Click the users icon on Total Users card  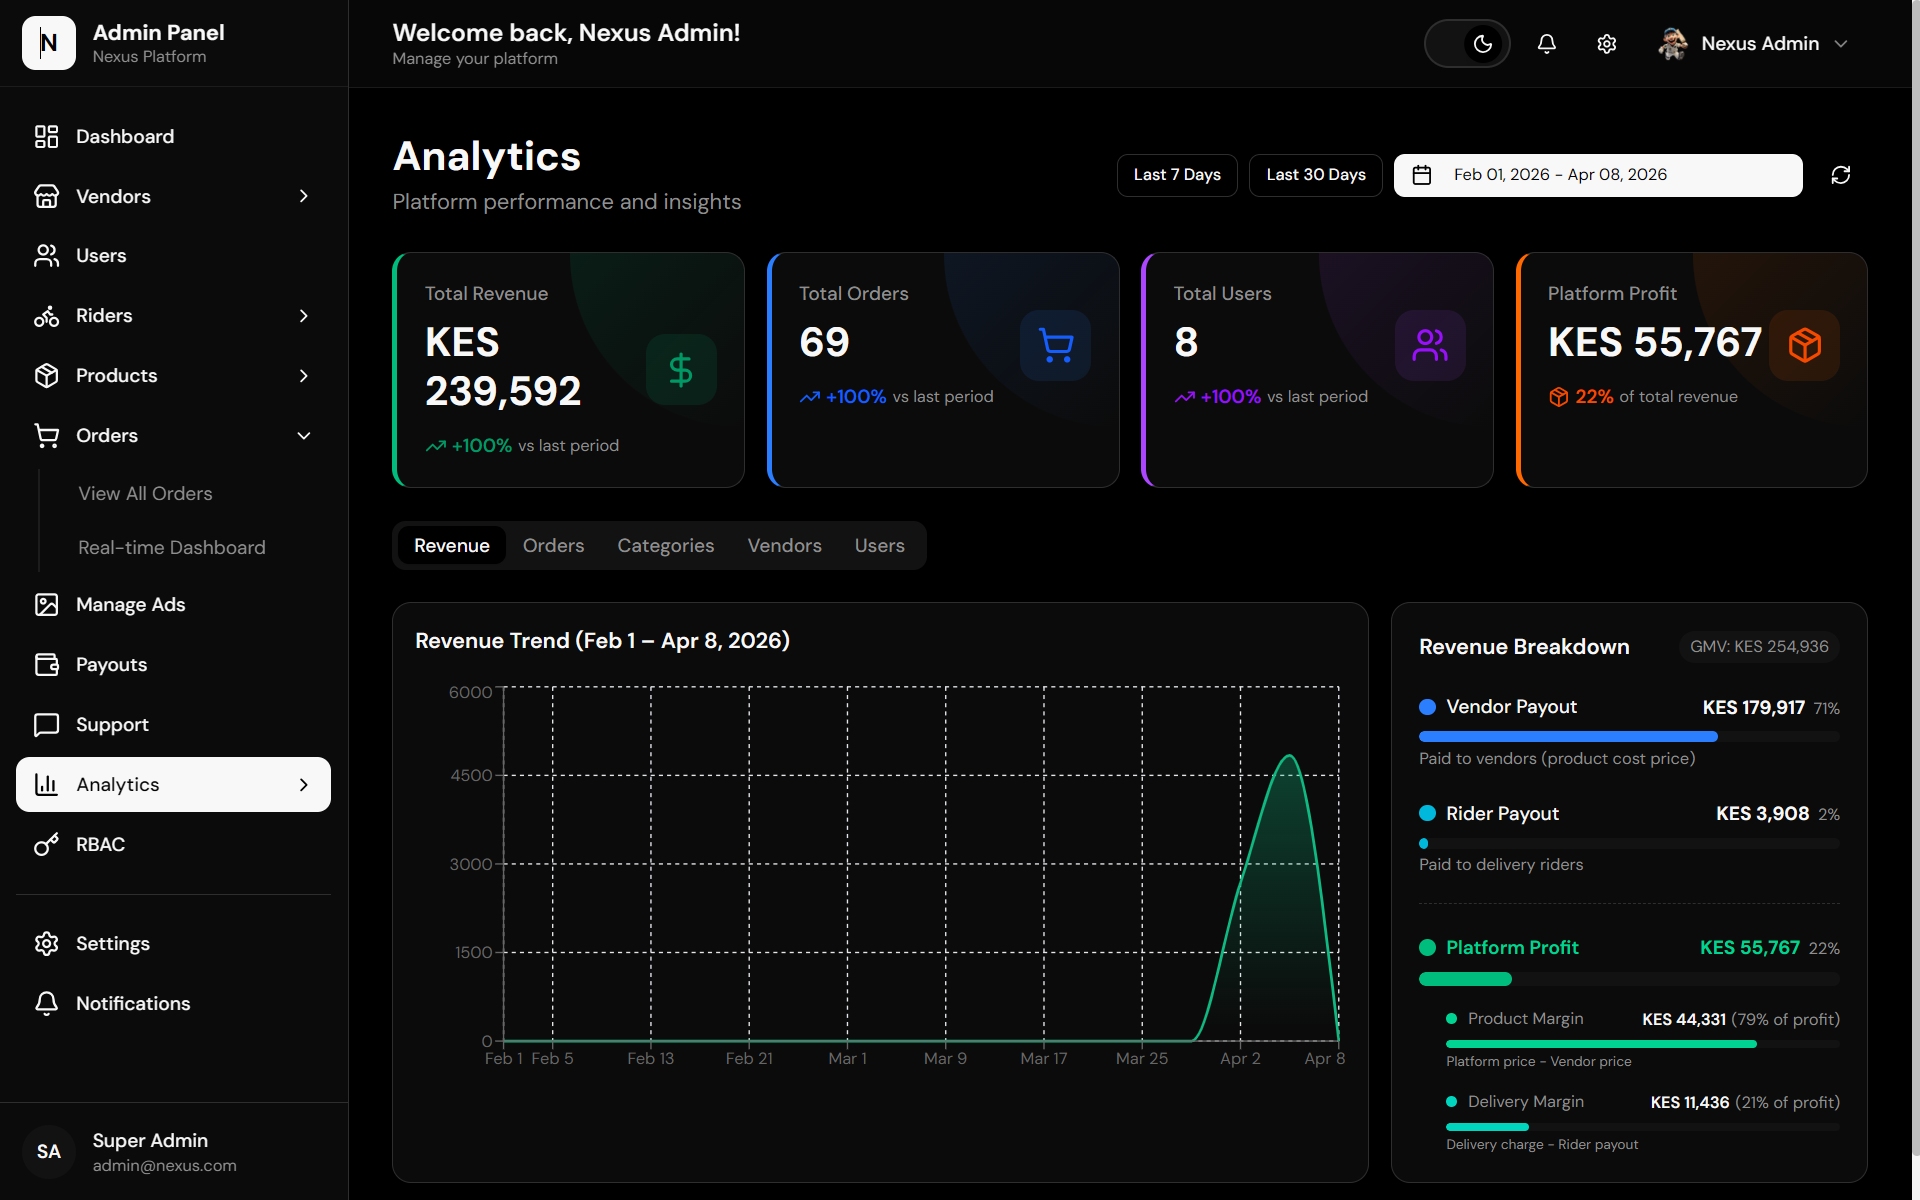click(1430, 345)
